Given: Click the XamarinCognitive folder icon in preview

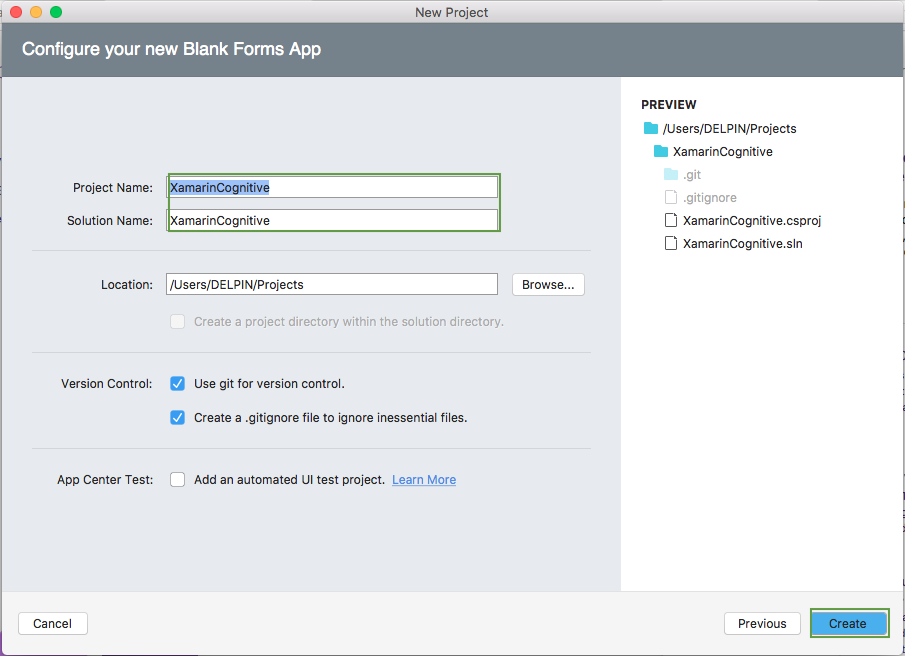Looking at the screenshot, I should tap(660, 151).
